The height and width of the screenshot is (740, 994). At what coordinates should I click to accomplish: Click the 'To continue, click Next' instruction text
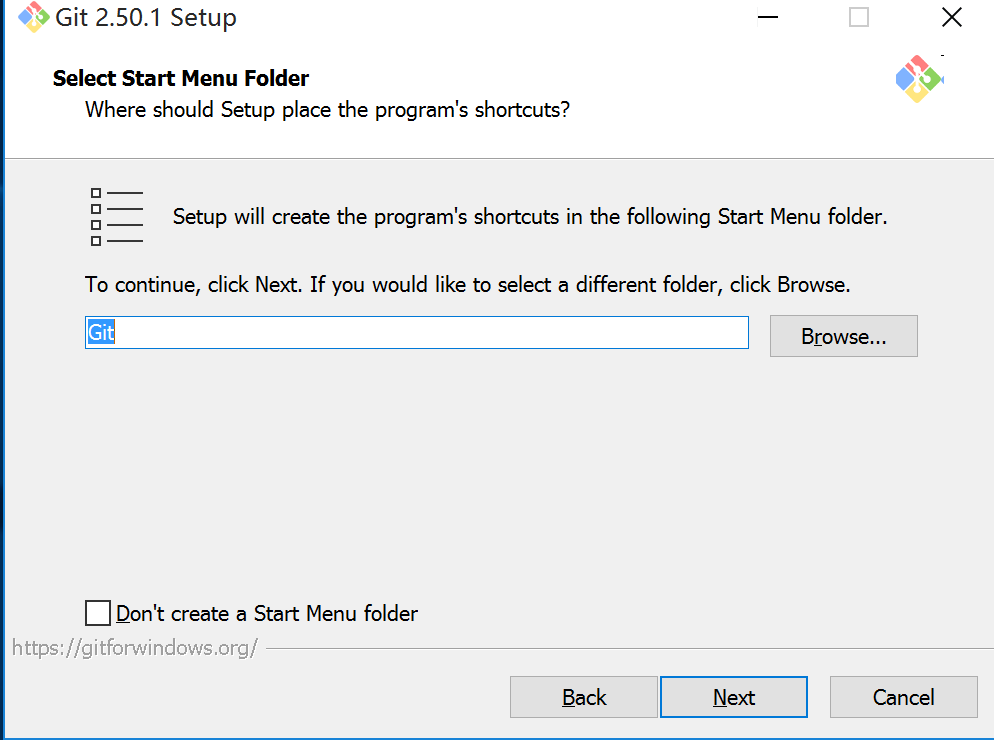click(467, 285)
